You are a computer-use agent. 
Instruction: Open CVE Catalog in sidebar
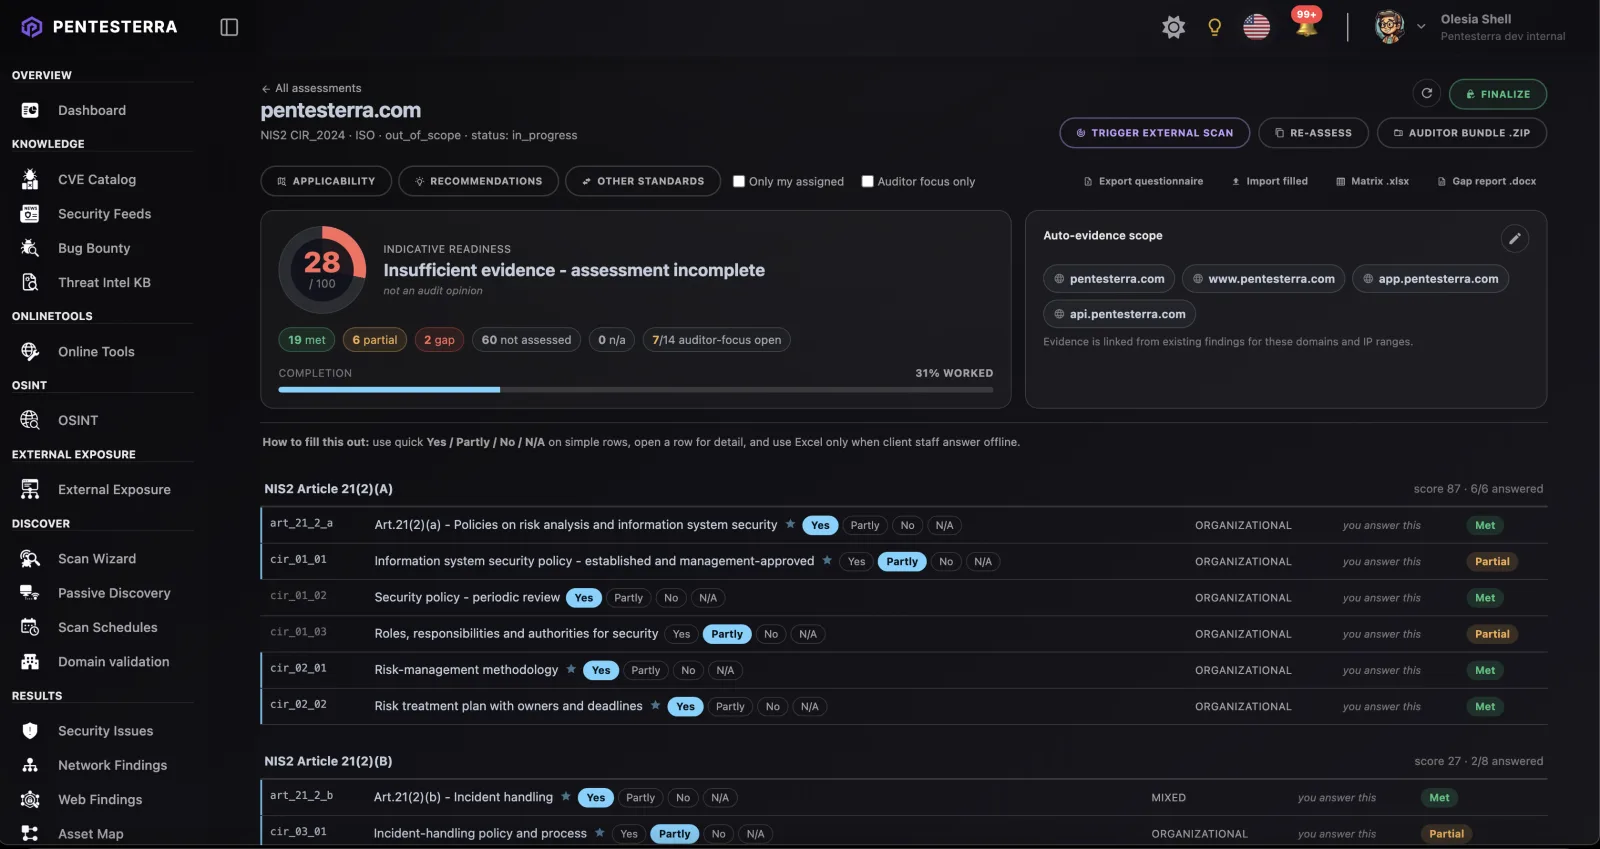pos(97,179)
